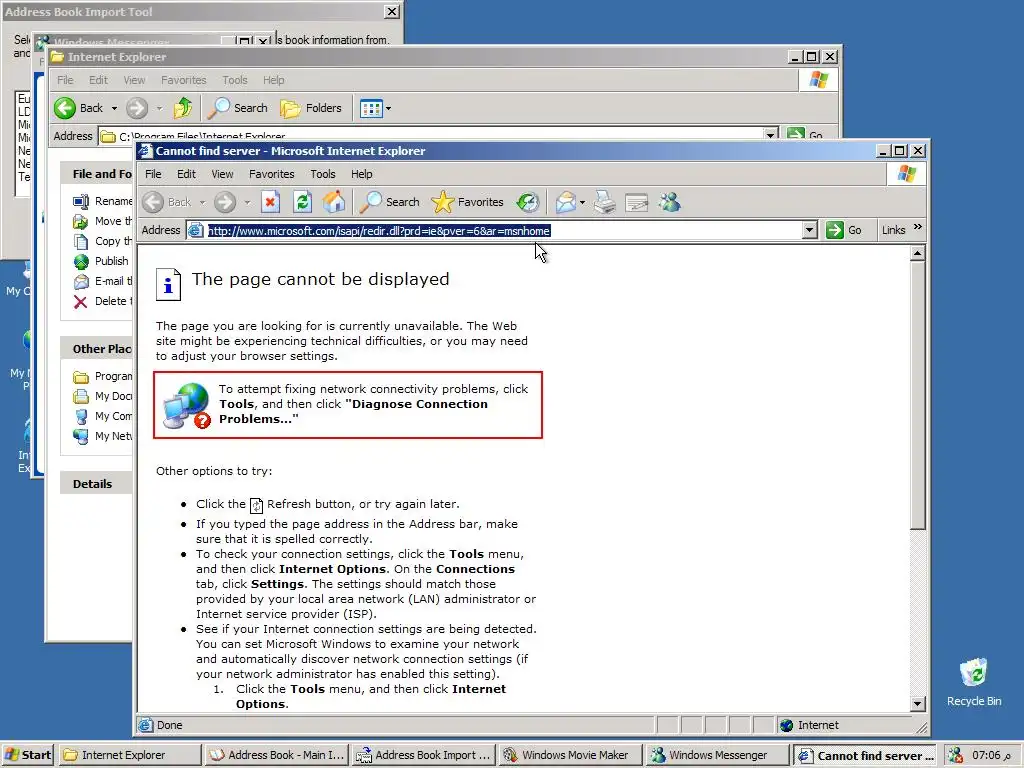Open My Documents link in Other Places
This screenshot has height=768, width=1024.
(x=103, y=396)
